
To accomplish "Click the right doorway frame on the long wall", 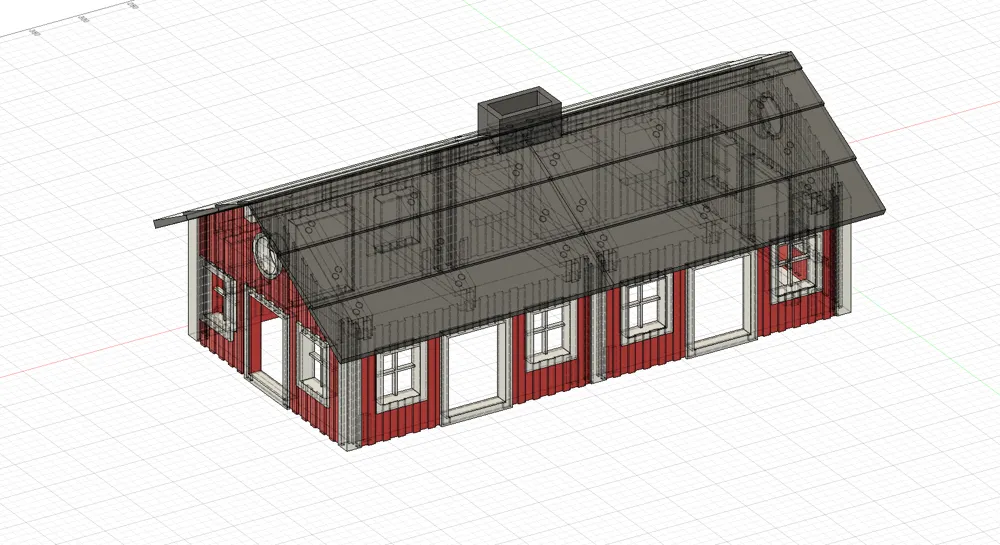I will pyautogui.click(x=721, y=306).
